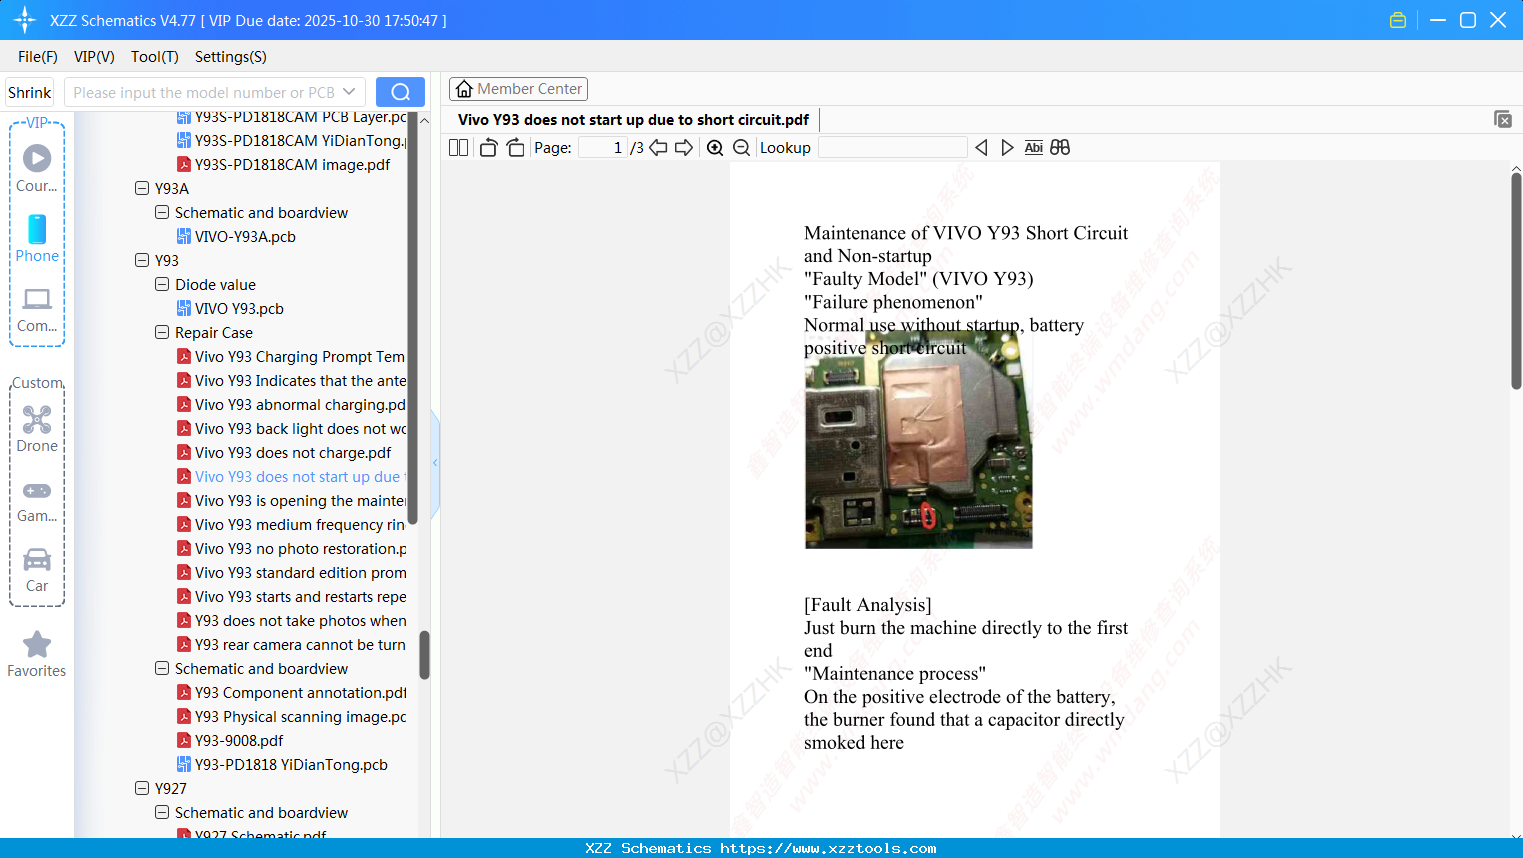Click the yellow VIP icon in title bar

point(1398,20)
